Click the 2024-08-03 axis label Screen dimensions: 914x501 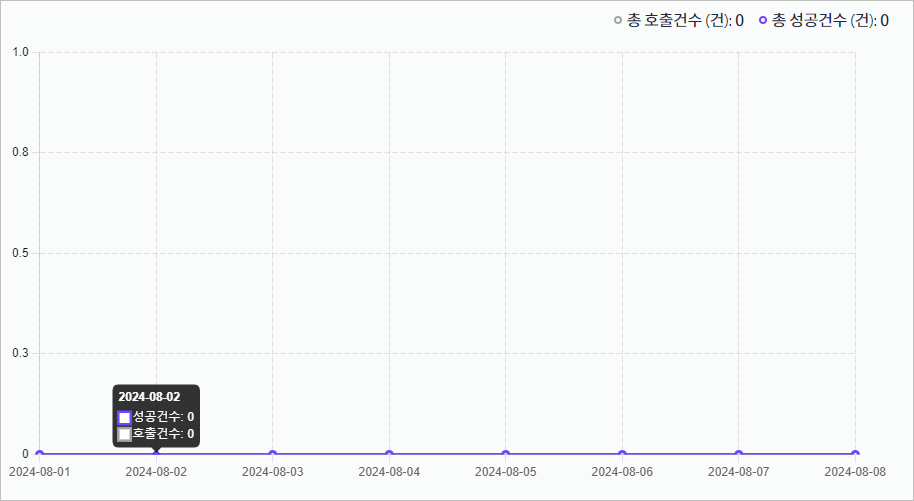pos(273,472)
